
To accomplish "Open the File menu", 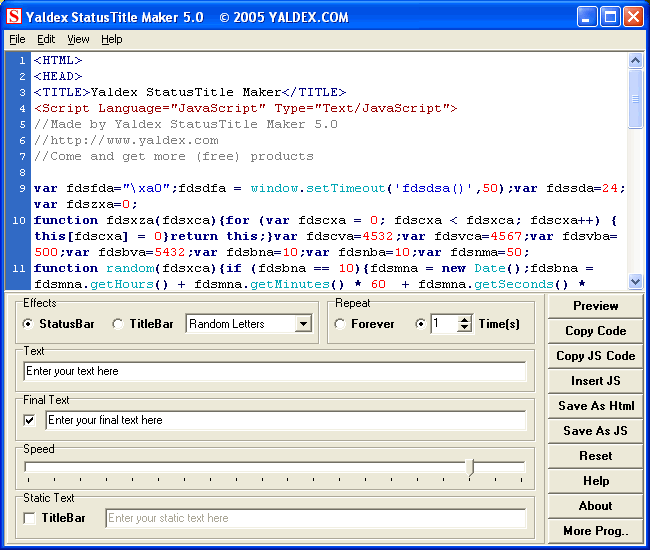I will 17,39.
